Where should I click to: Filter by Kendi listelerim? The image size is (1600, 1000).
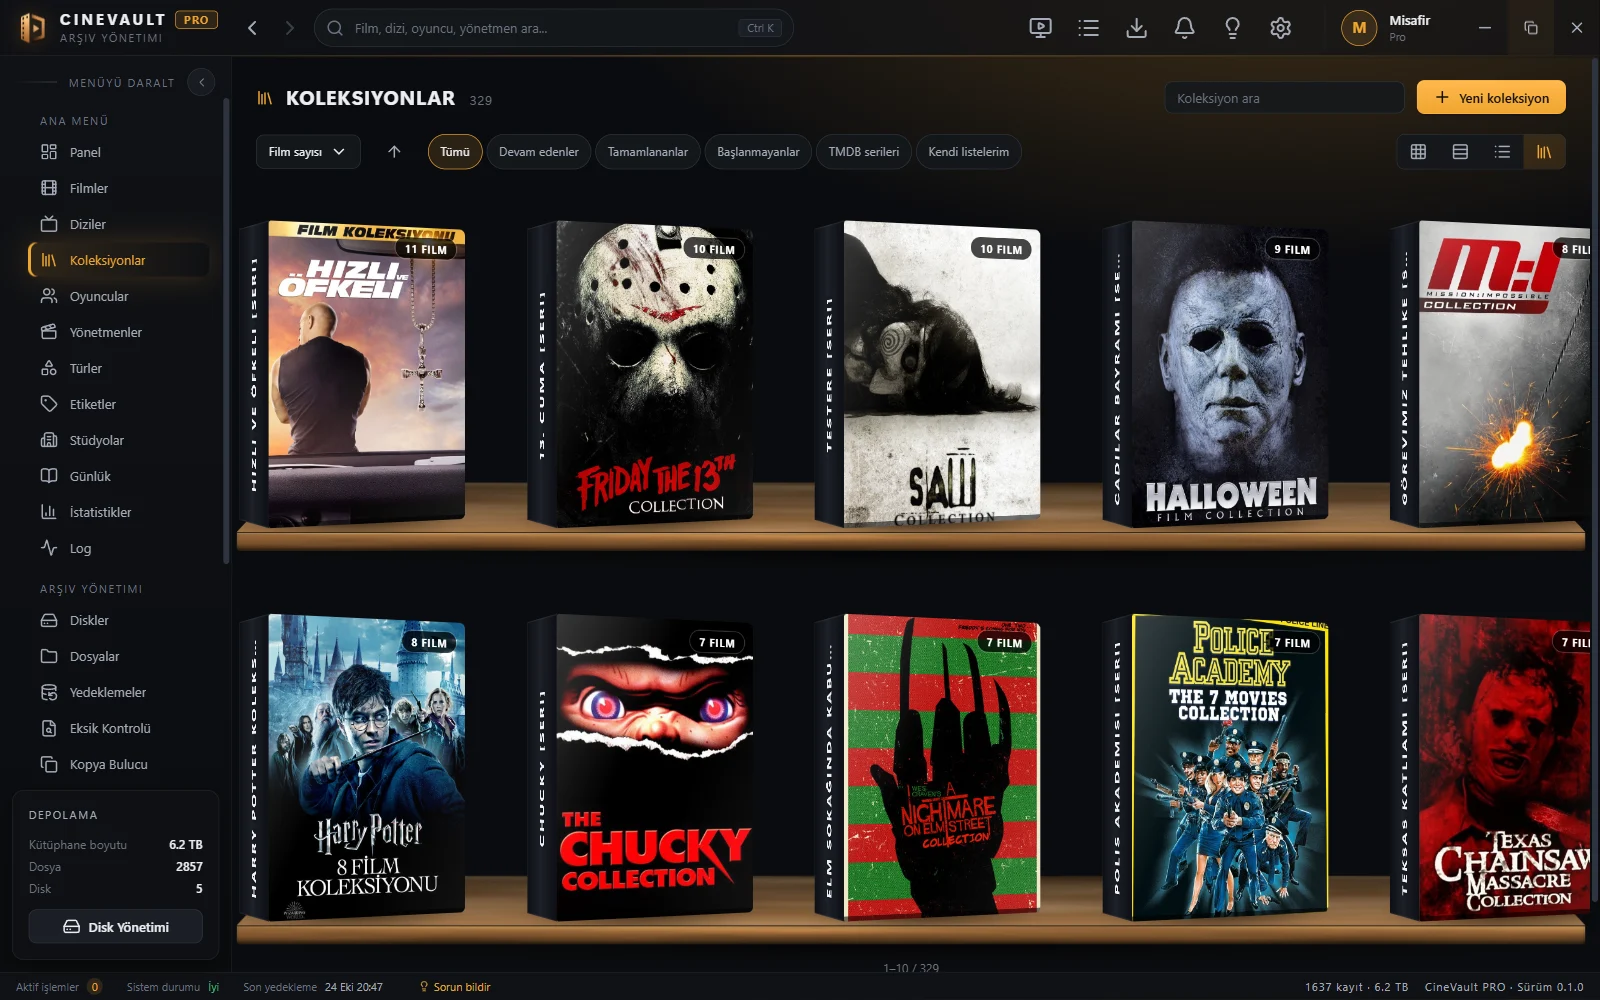[x=968, y=152]
